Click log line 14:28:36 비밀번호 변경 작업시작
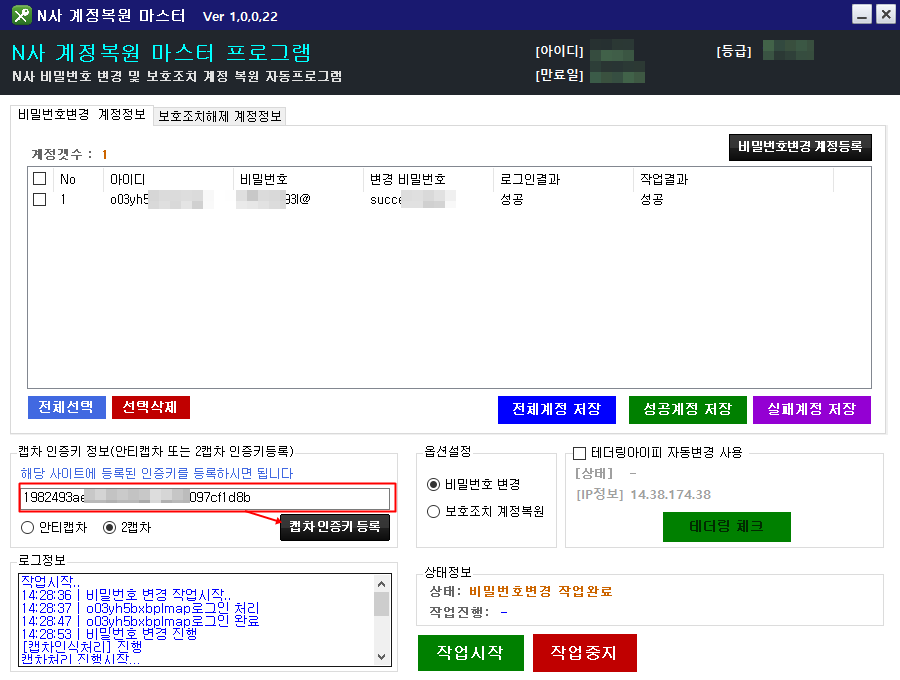Viewport: 900px width, 680px height. pos(126,594)
